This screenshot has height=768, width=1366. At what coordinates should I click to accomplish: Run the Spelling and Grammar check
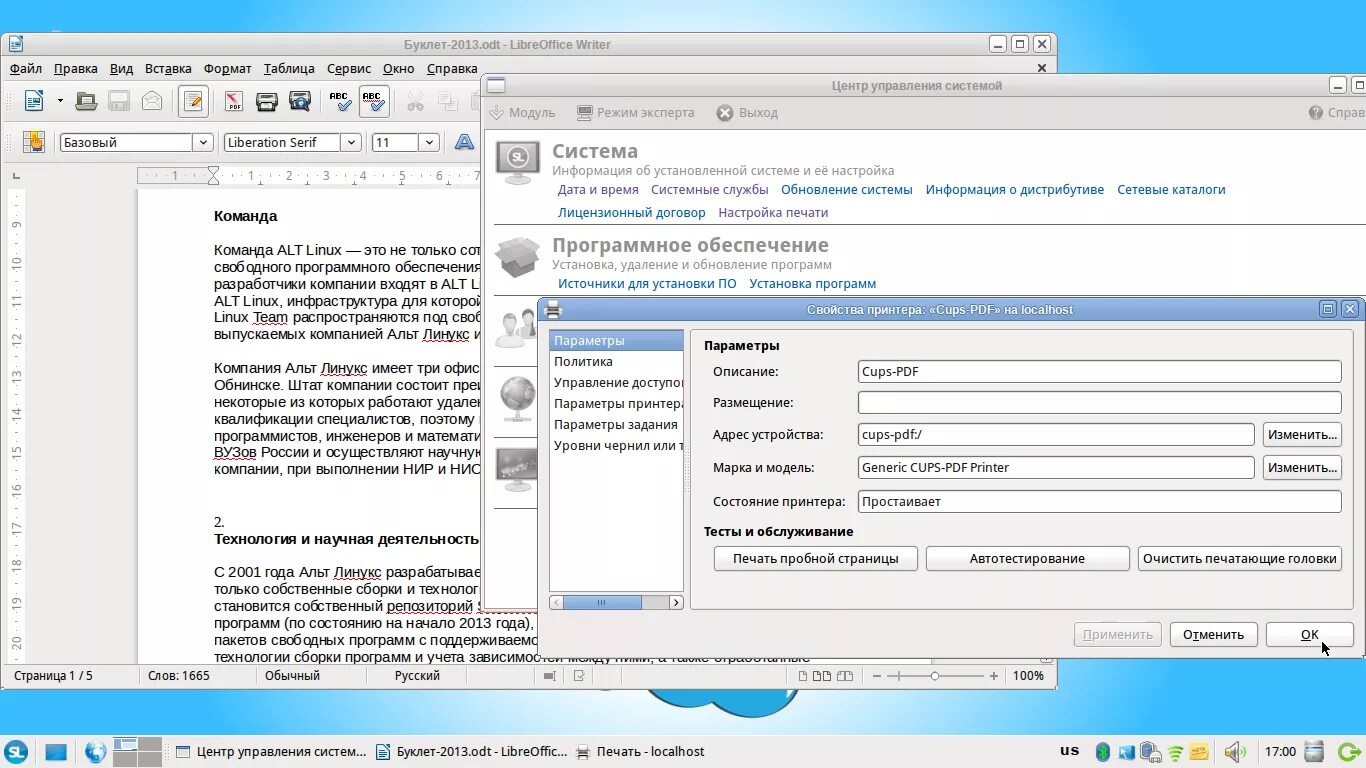point(340,101)
